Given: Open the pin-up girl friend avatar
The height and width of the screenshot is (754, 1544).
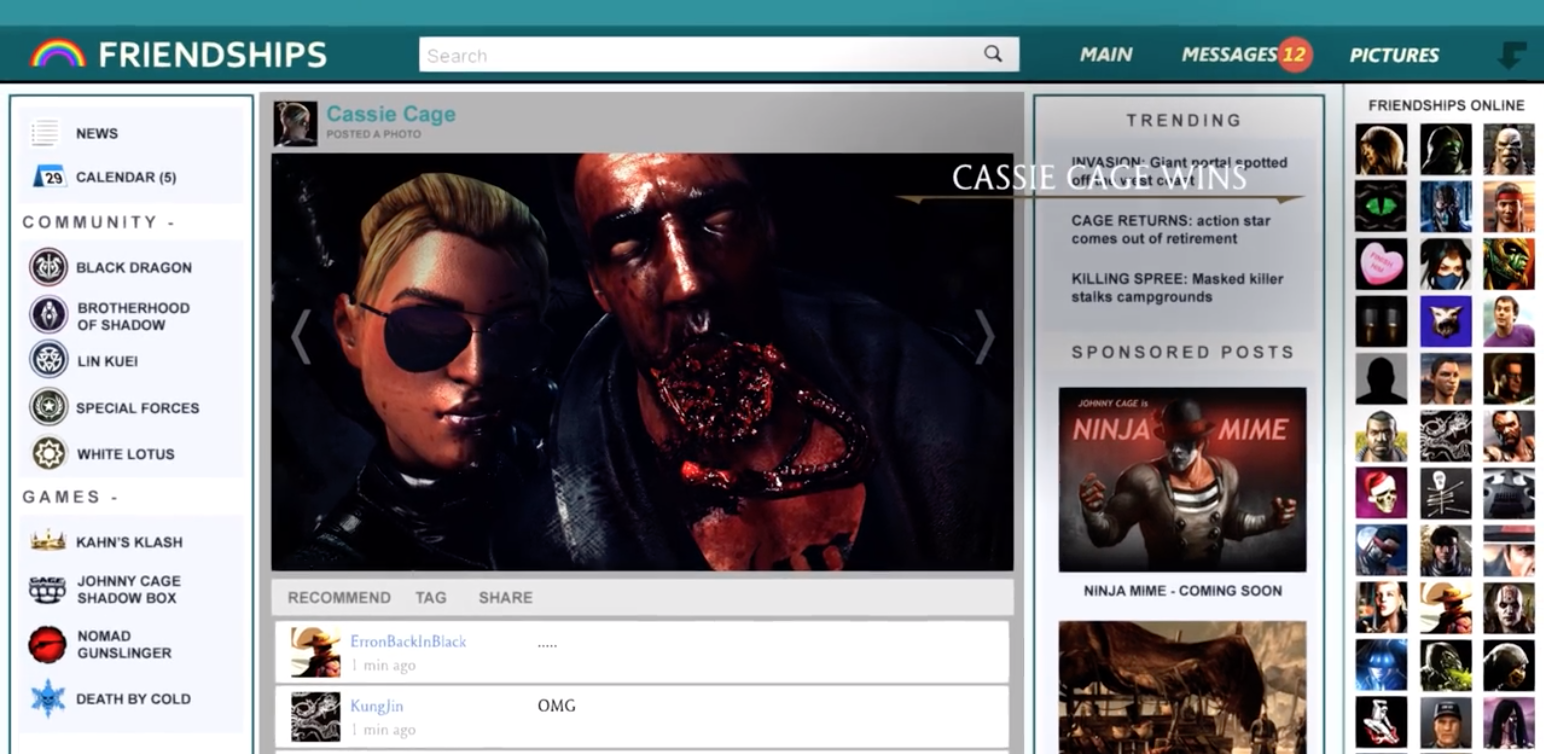Looking at the screenshot, I should 1381,721.
